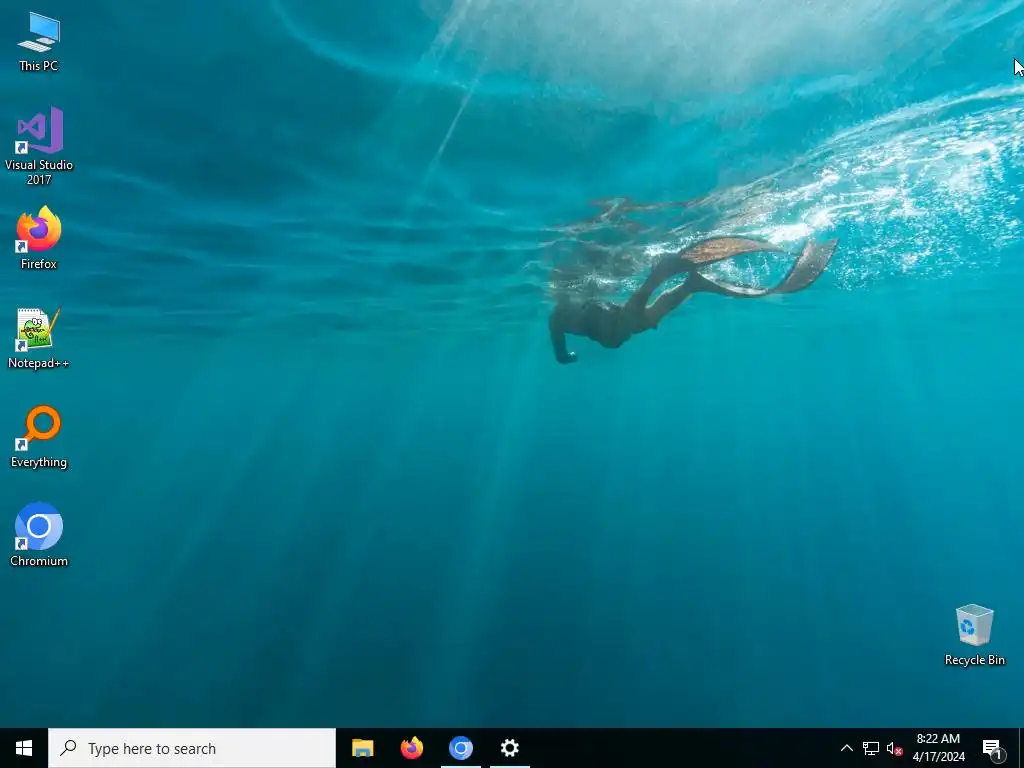The image size is (1024, 768).
Task: Click the taskbar search box
Action: click(x=192, y=748)
